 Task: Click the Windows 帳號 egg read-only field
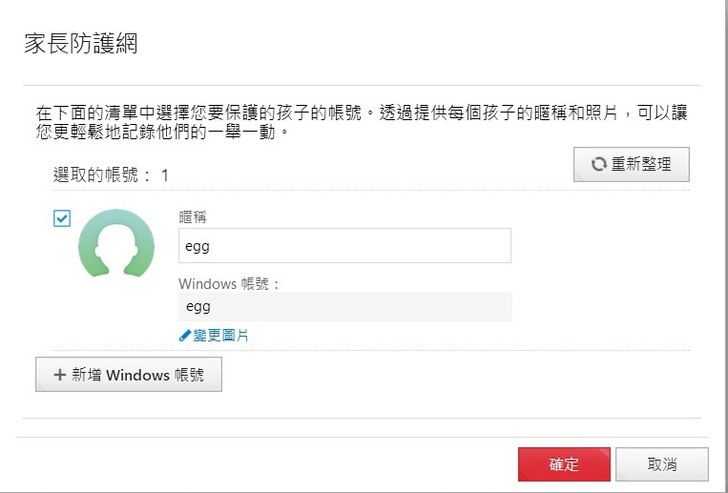(344, 307)
